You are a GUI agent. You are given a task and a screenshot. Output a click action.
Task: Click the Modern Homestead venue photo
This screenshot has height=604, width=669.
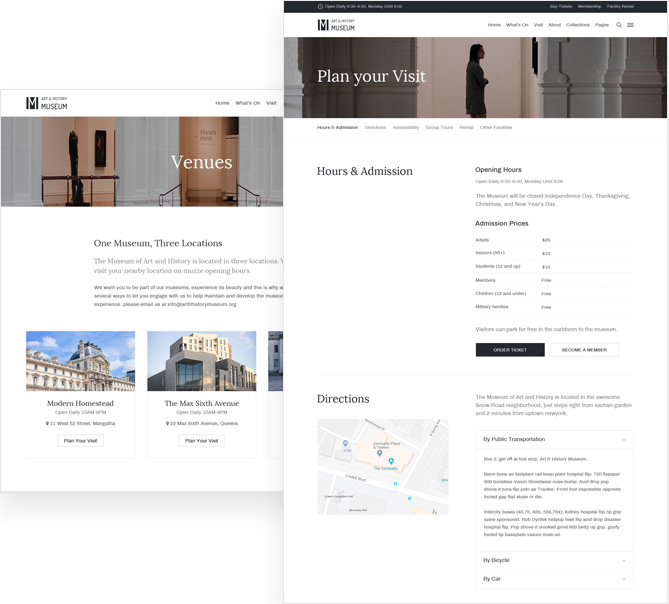click(80, 361)
